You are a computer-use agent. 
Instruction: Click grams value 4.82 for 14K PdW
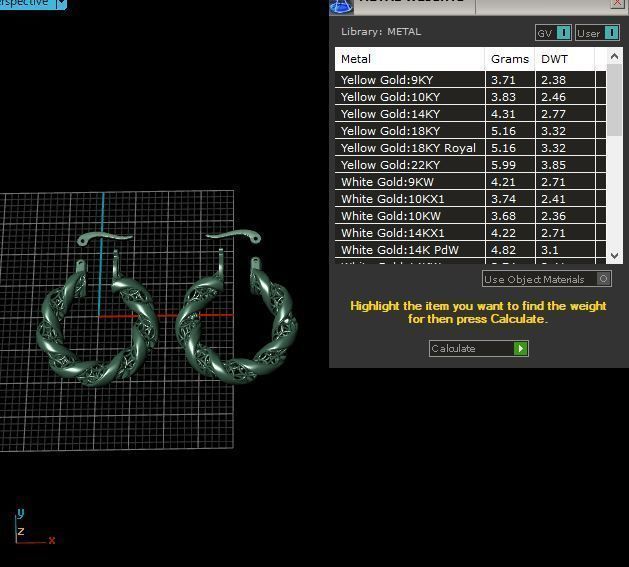(x=503, y=250)
